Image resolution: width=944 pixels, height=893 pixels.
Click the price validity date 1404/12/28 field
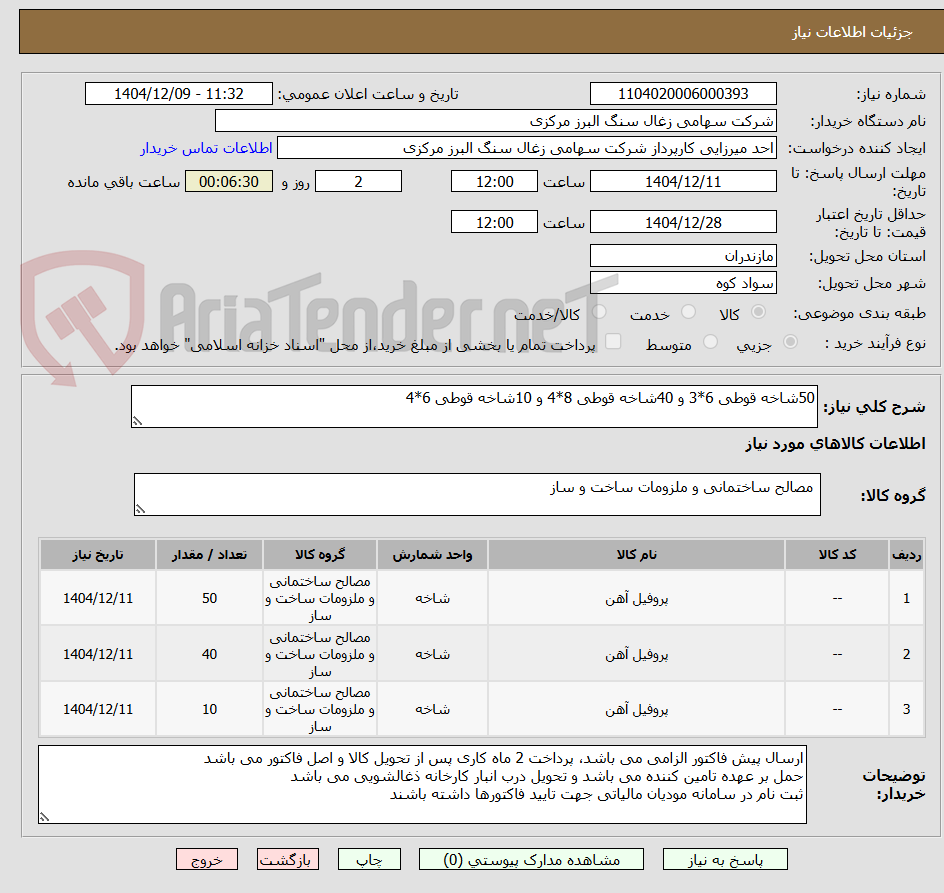click(683, 222)
